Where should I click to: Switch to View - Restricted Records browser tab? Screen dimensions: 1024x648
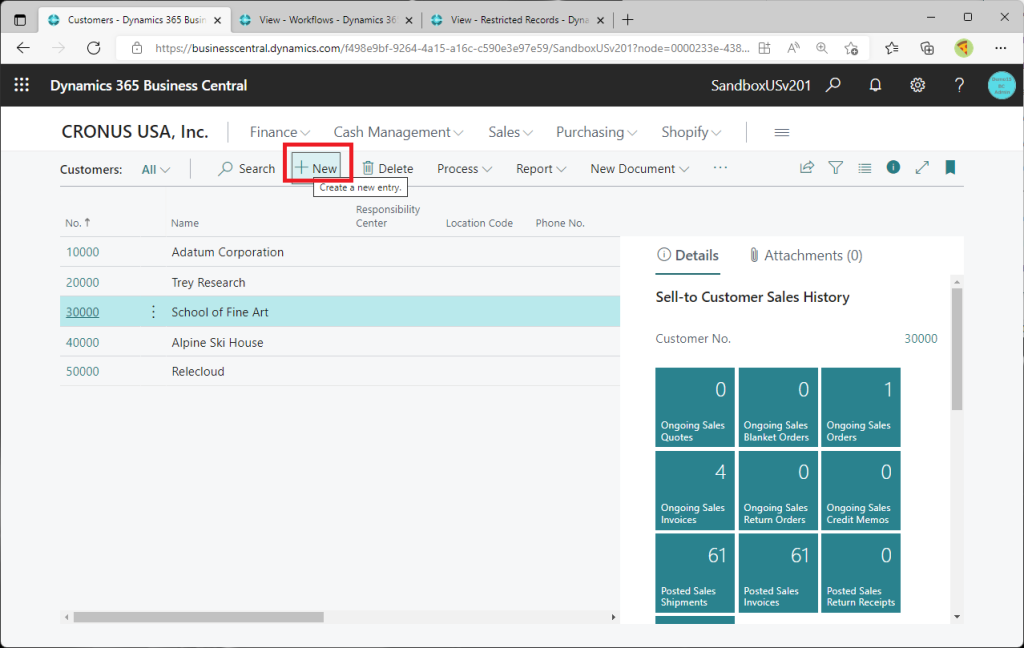click(519, 20)
